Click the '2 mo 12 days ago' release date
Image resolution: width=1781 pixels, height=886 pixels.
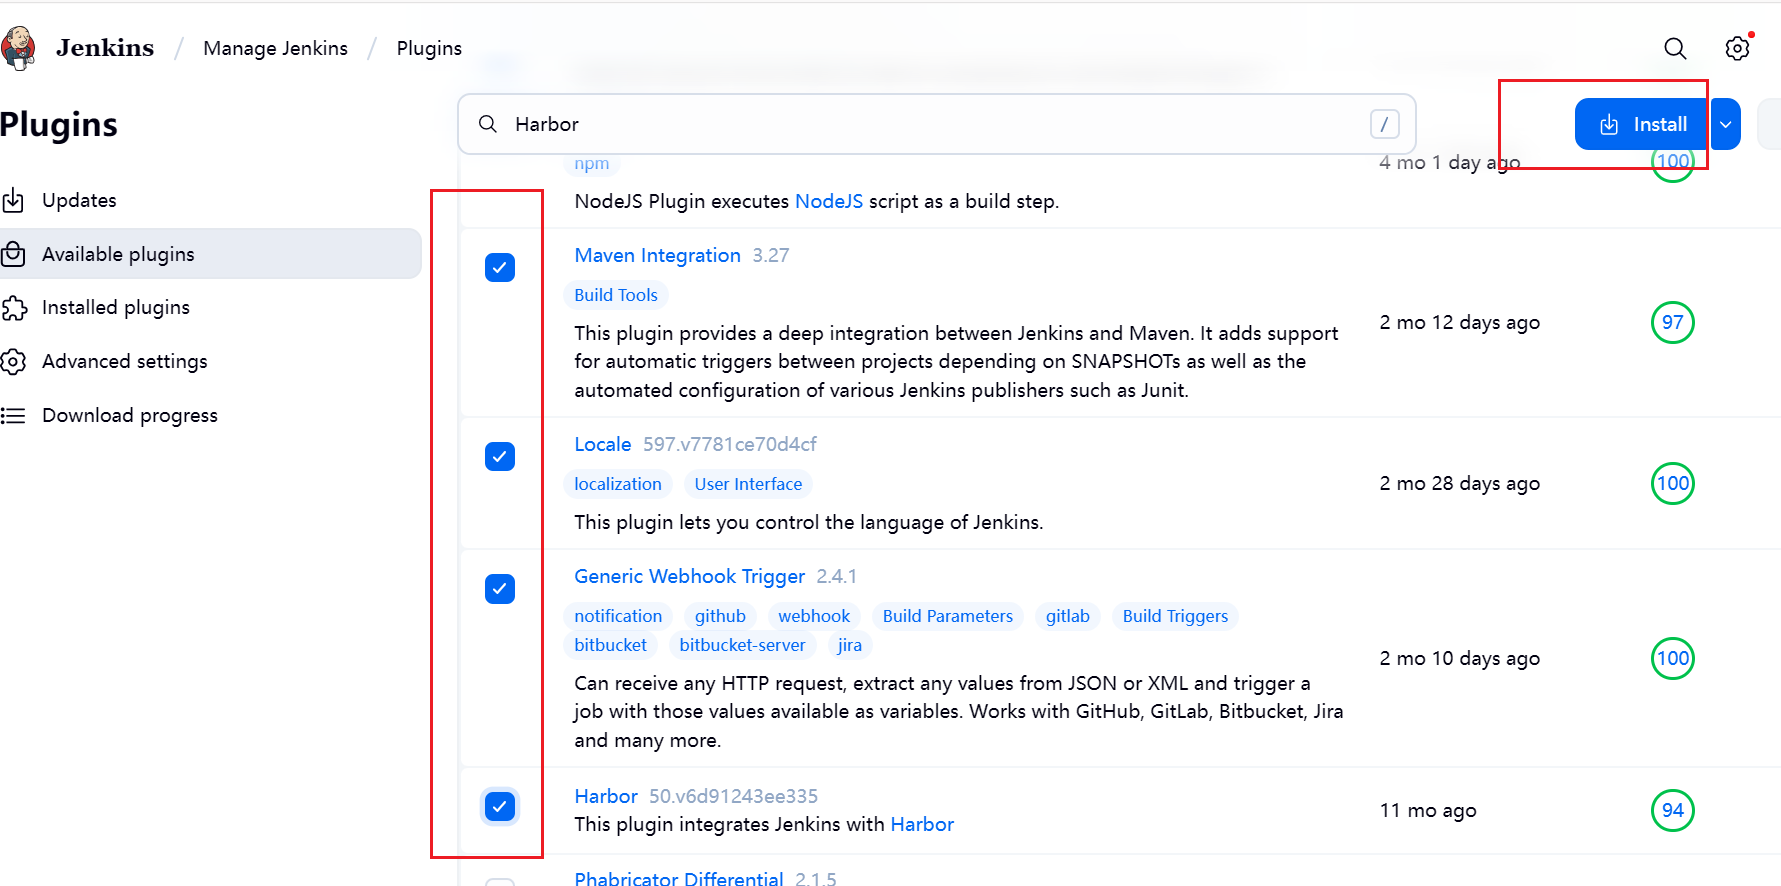1460,322
